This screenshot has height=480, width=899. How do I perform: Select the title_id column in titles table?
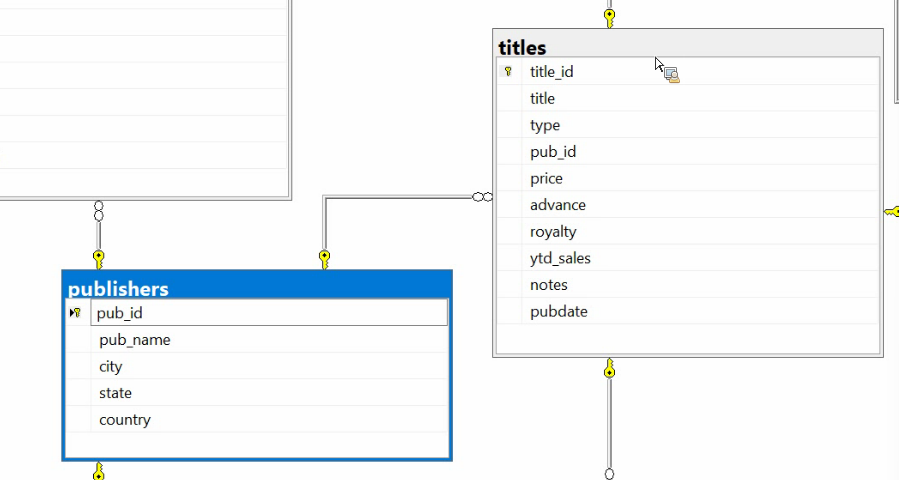[687, 72]
